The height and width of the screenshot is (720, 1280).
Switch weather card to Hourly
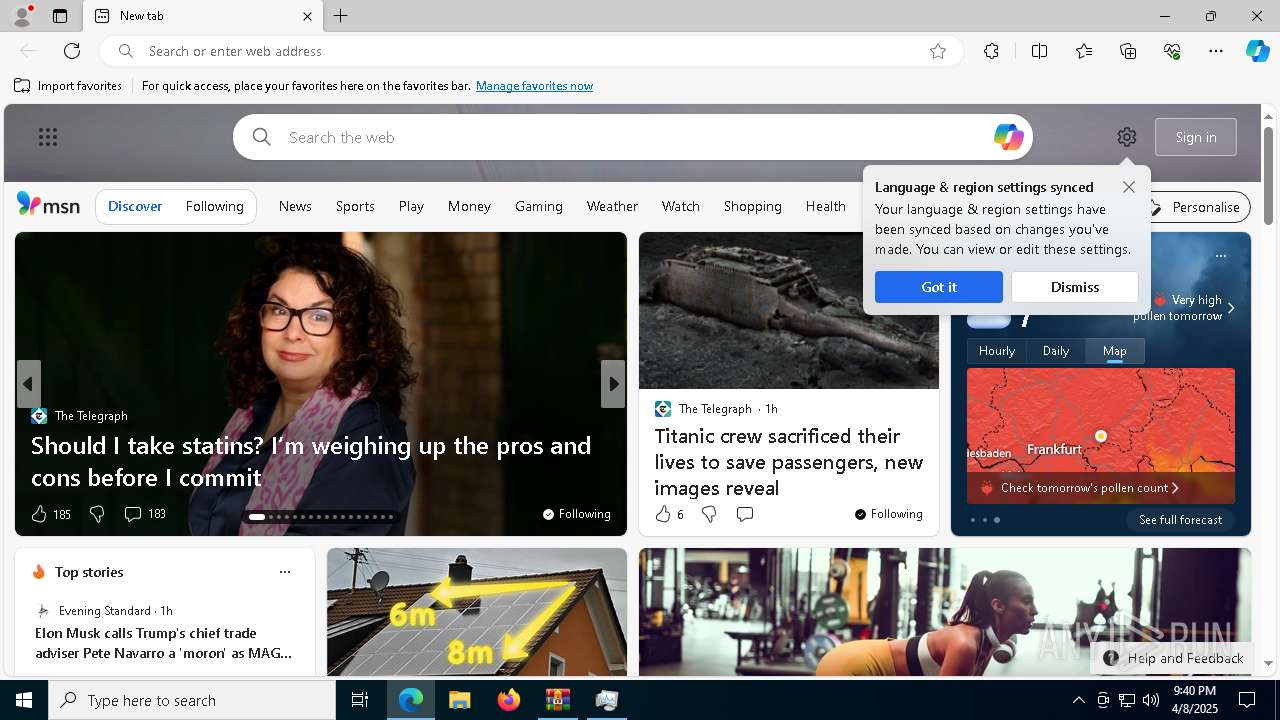(x=997, y=351)
